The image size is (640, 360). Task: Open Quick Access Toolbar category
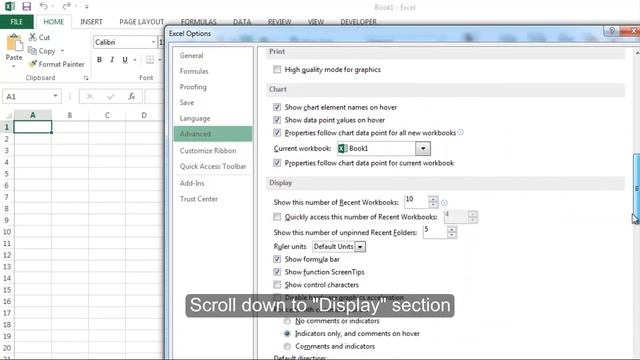(x=213, y=166)
